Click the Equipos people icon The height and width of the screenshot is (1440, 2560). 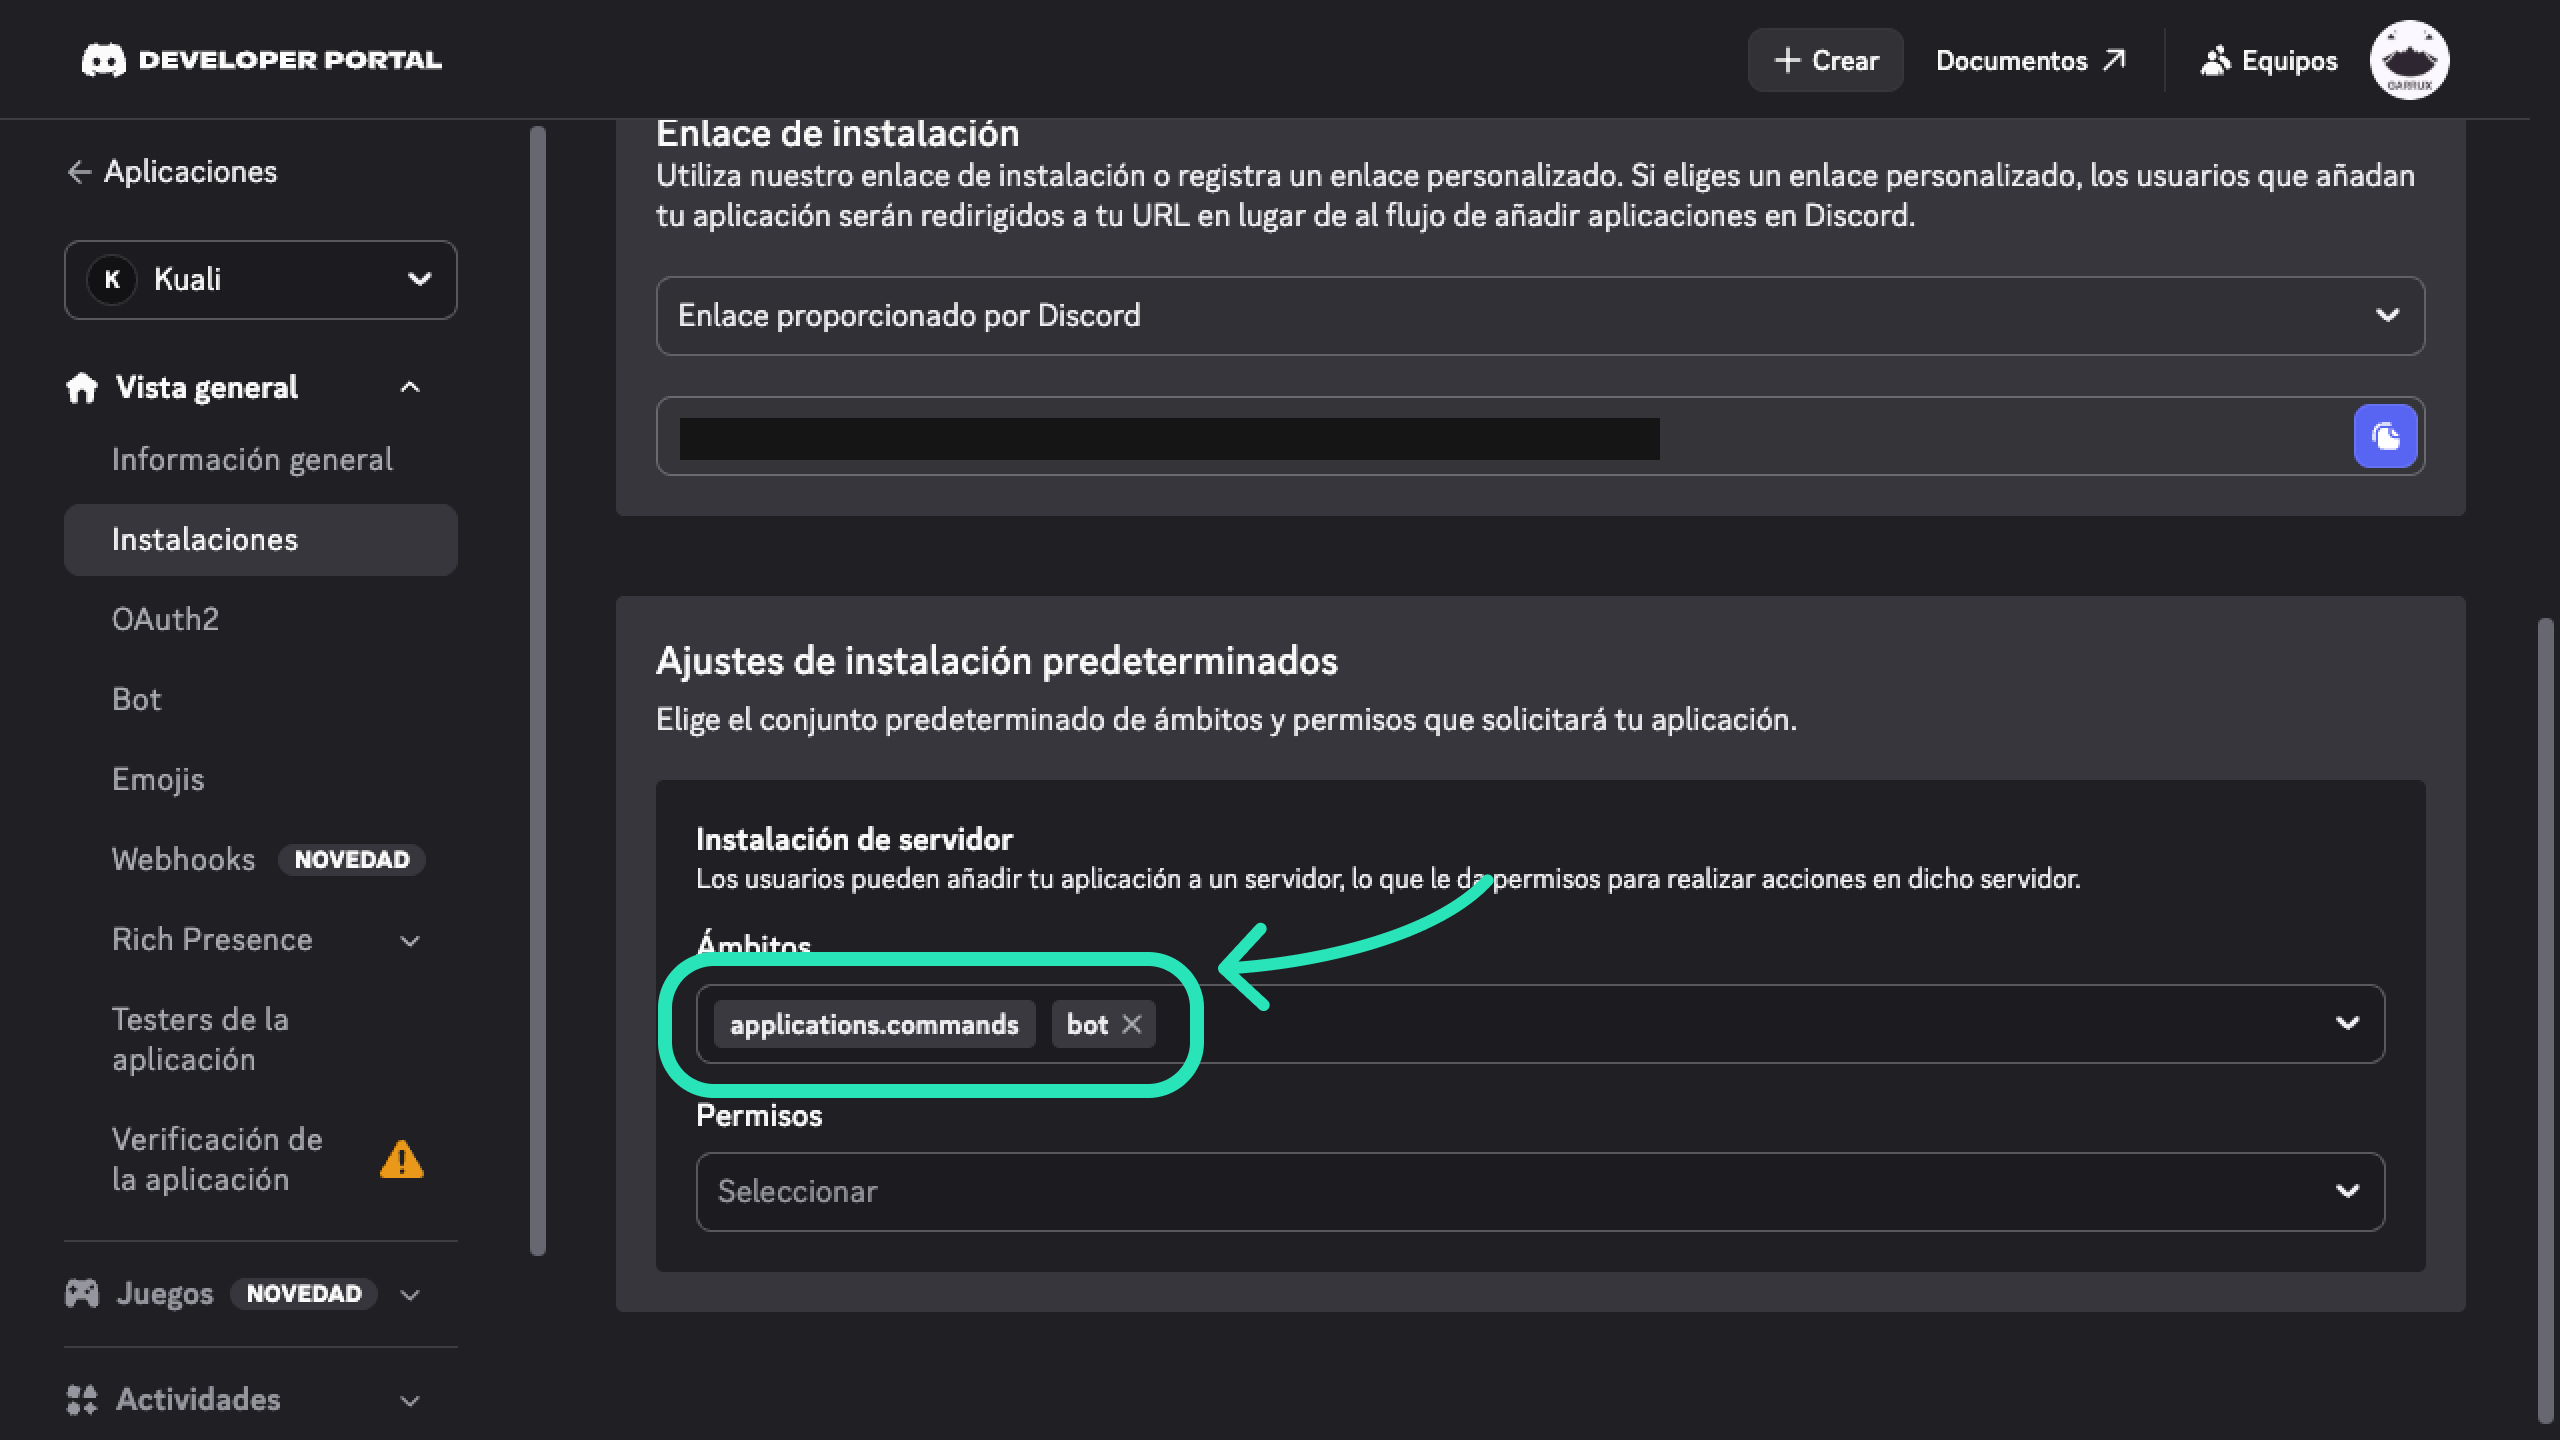pos(2216,60)
